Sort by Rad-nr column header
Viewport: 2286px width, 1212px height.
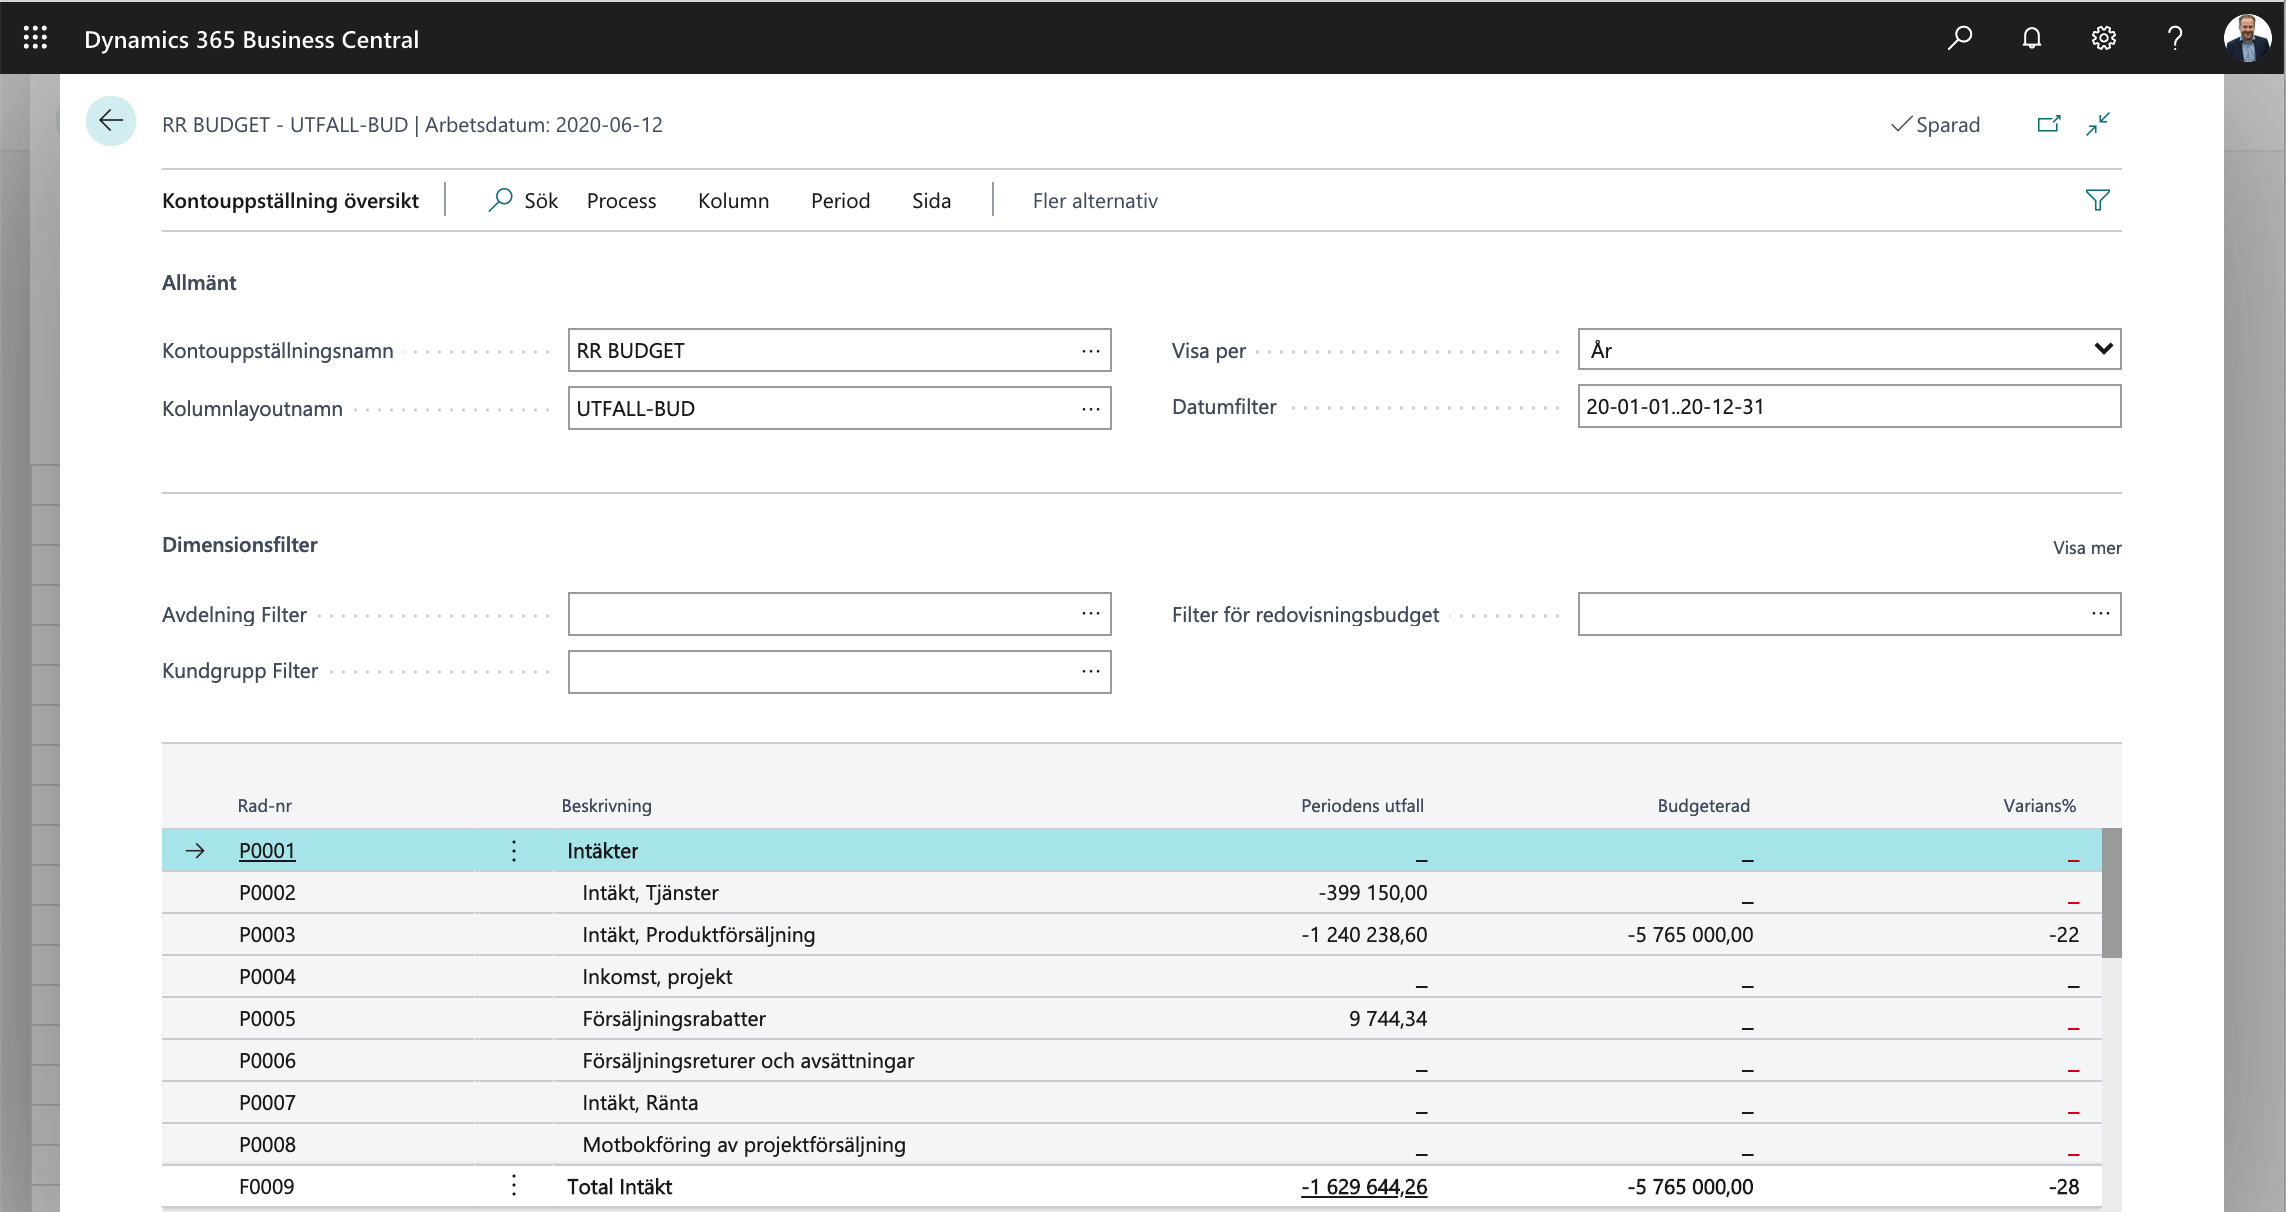pyautogui.click(x=264, y=805)
